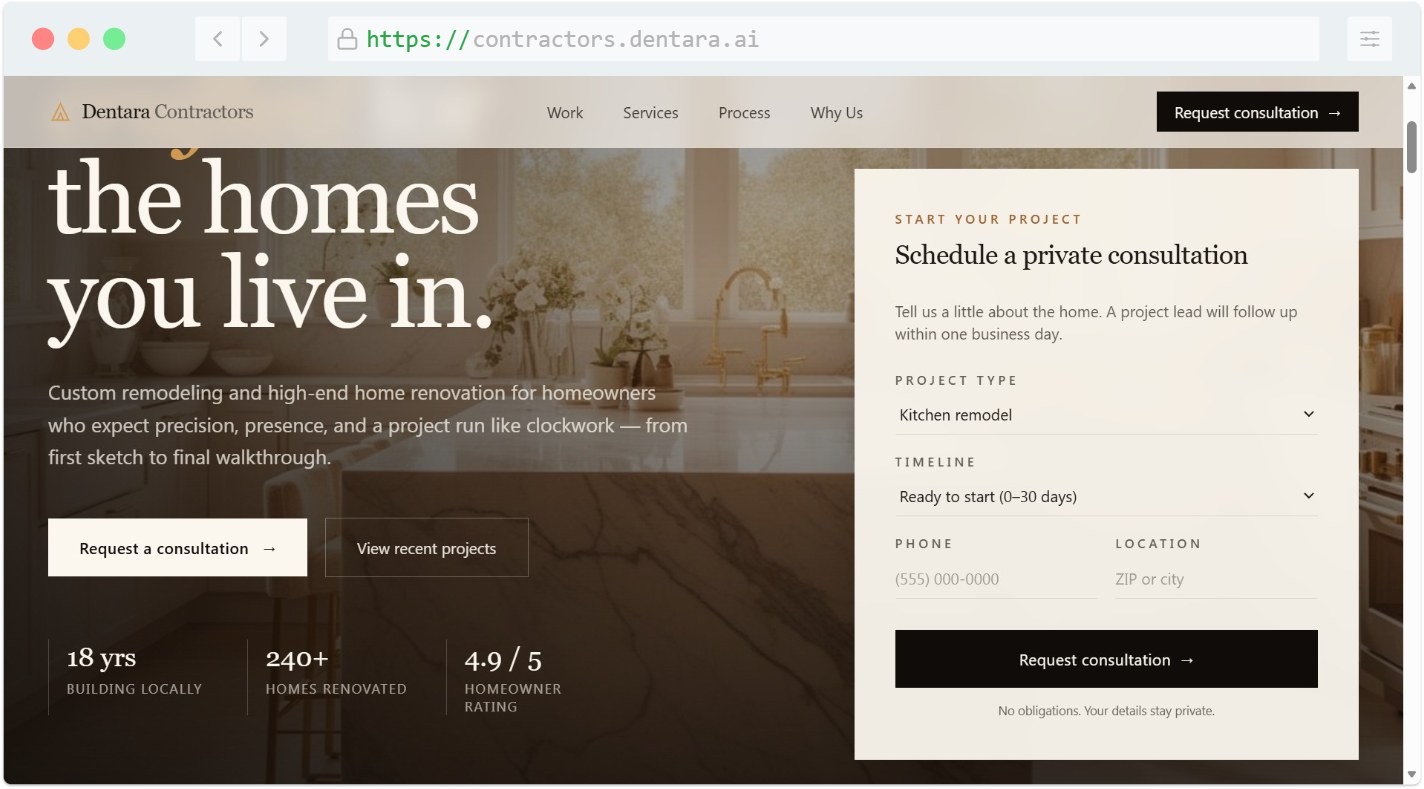This screenshot has width=1424, height=789.
Task: Click 'Schedule a private consultation' heading
Action: point(1071,255)
